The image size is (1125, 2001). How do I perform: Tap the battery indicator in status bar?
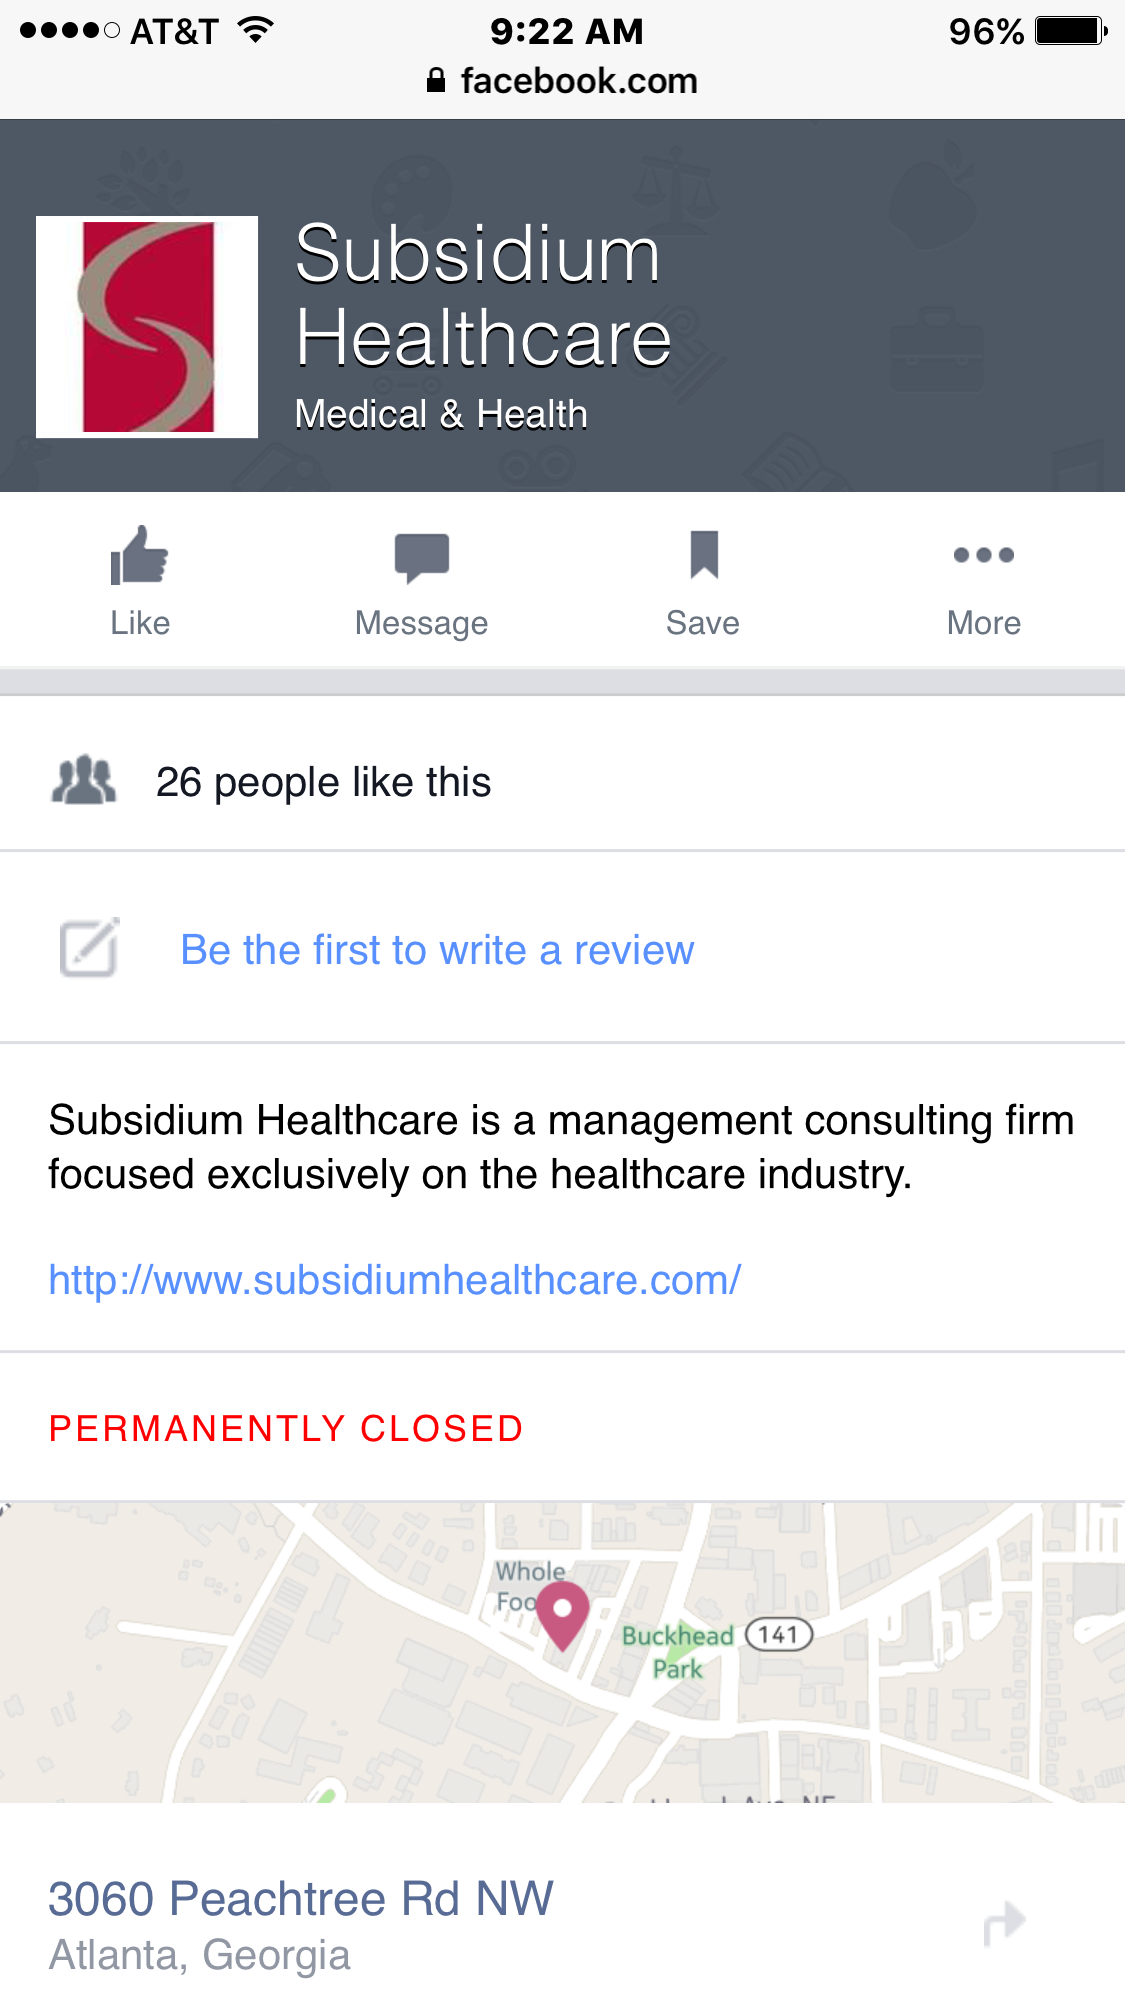[1070, 31]
